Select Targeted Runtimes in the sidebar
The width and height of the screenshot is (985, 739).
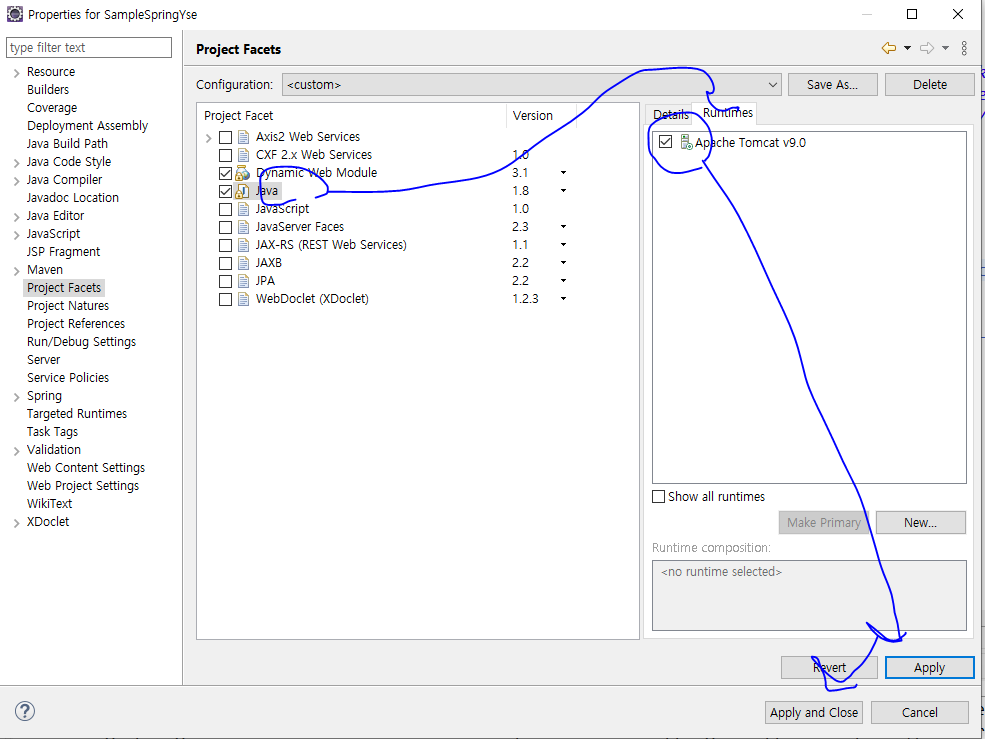[77, 413]
